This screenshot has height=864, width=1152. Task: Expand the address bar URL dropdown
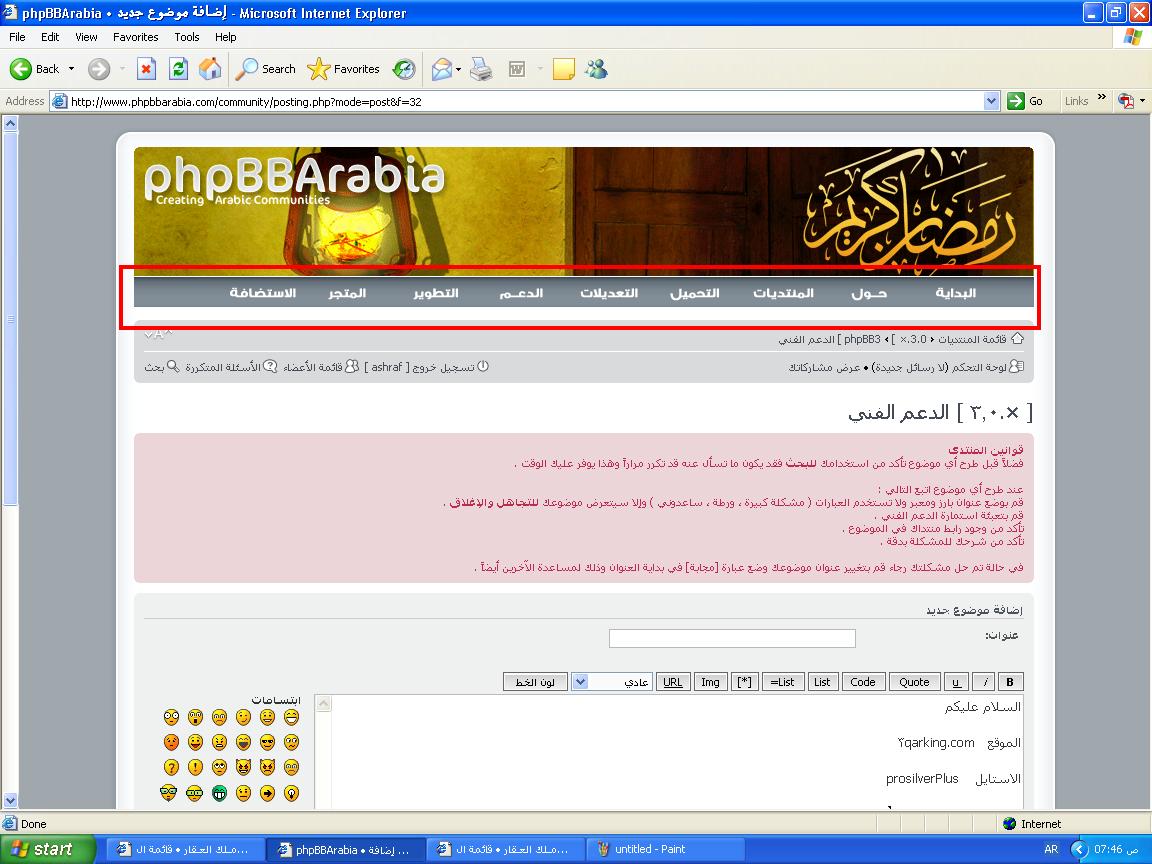pos(991,101)
